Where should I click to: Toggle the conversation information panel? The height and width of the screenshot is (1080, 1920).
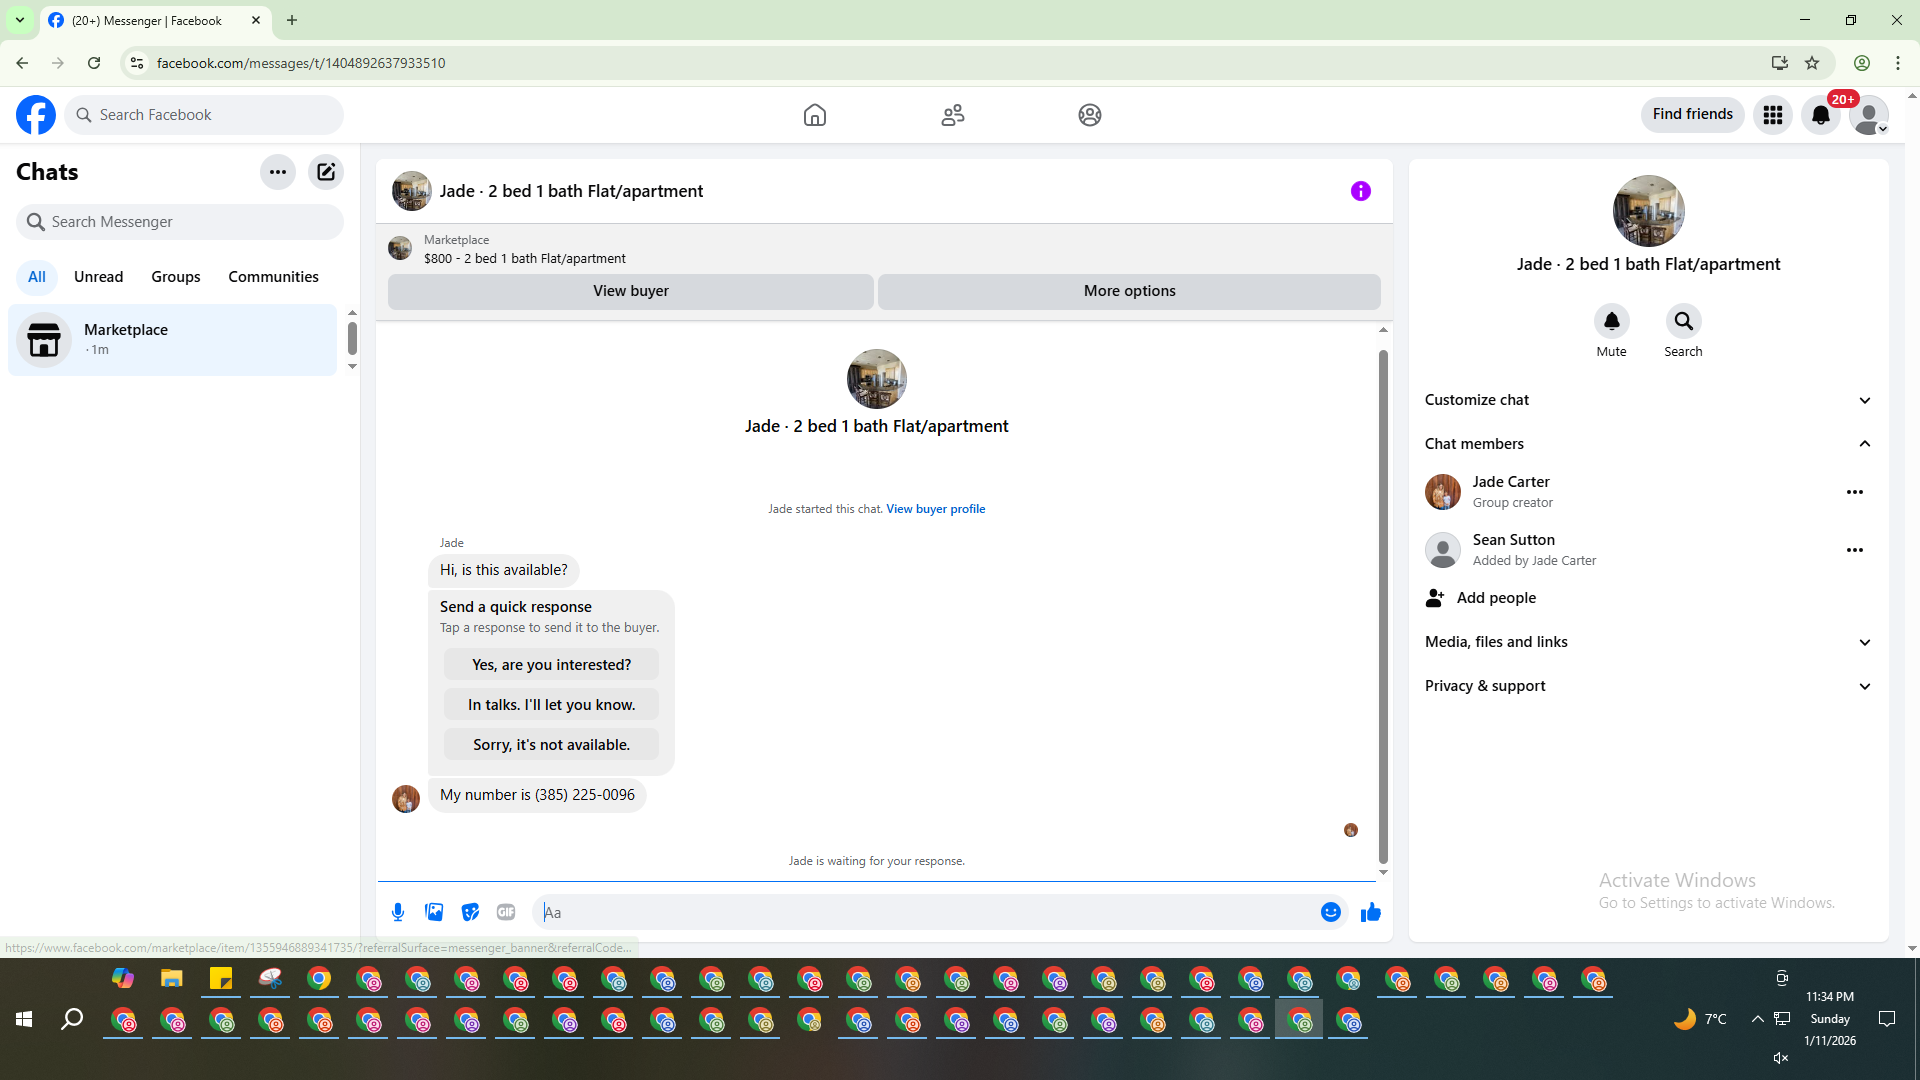1360,191
